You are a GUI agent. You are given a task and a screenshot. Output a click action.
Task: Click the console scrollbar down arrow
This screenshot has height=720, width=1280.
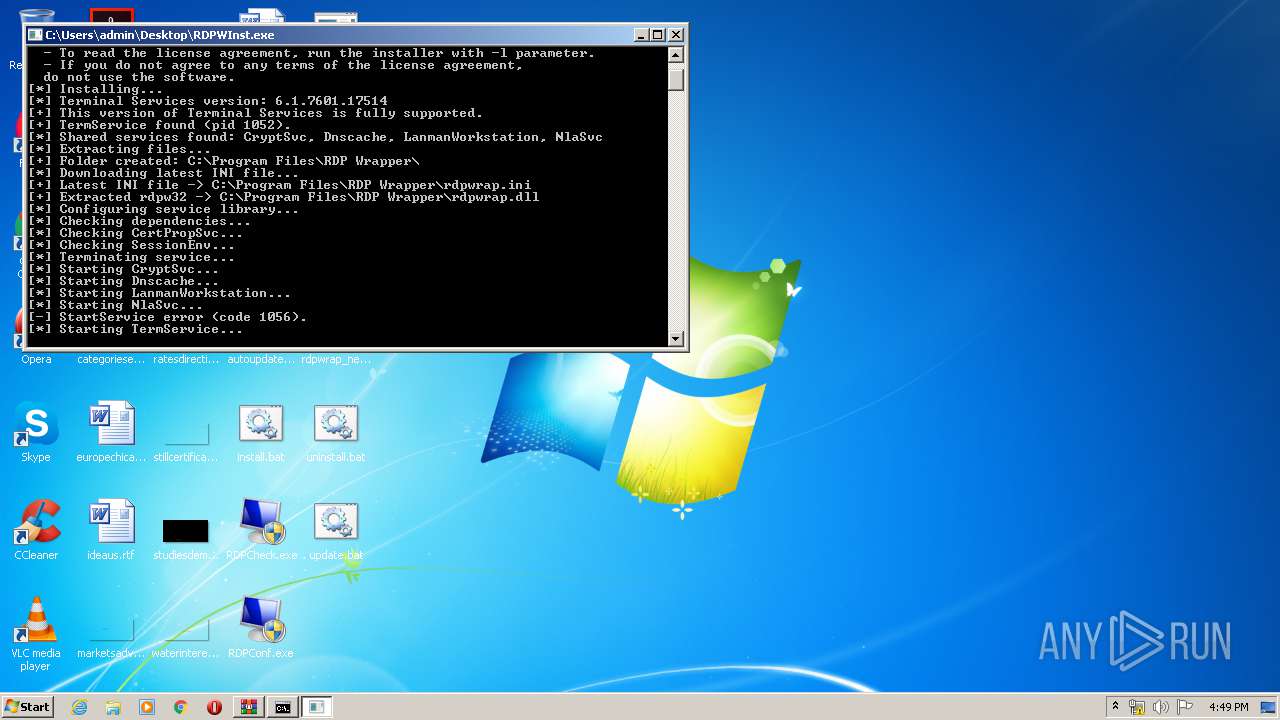pyautogui.click(x=676, y=338)
